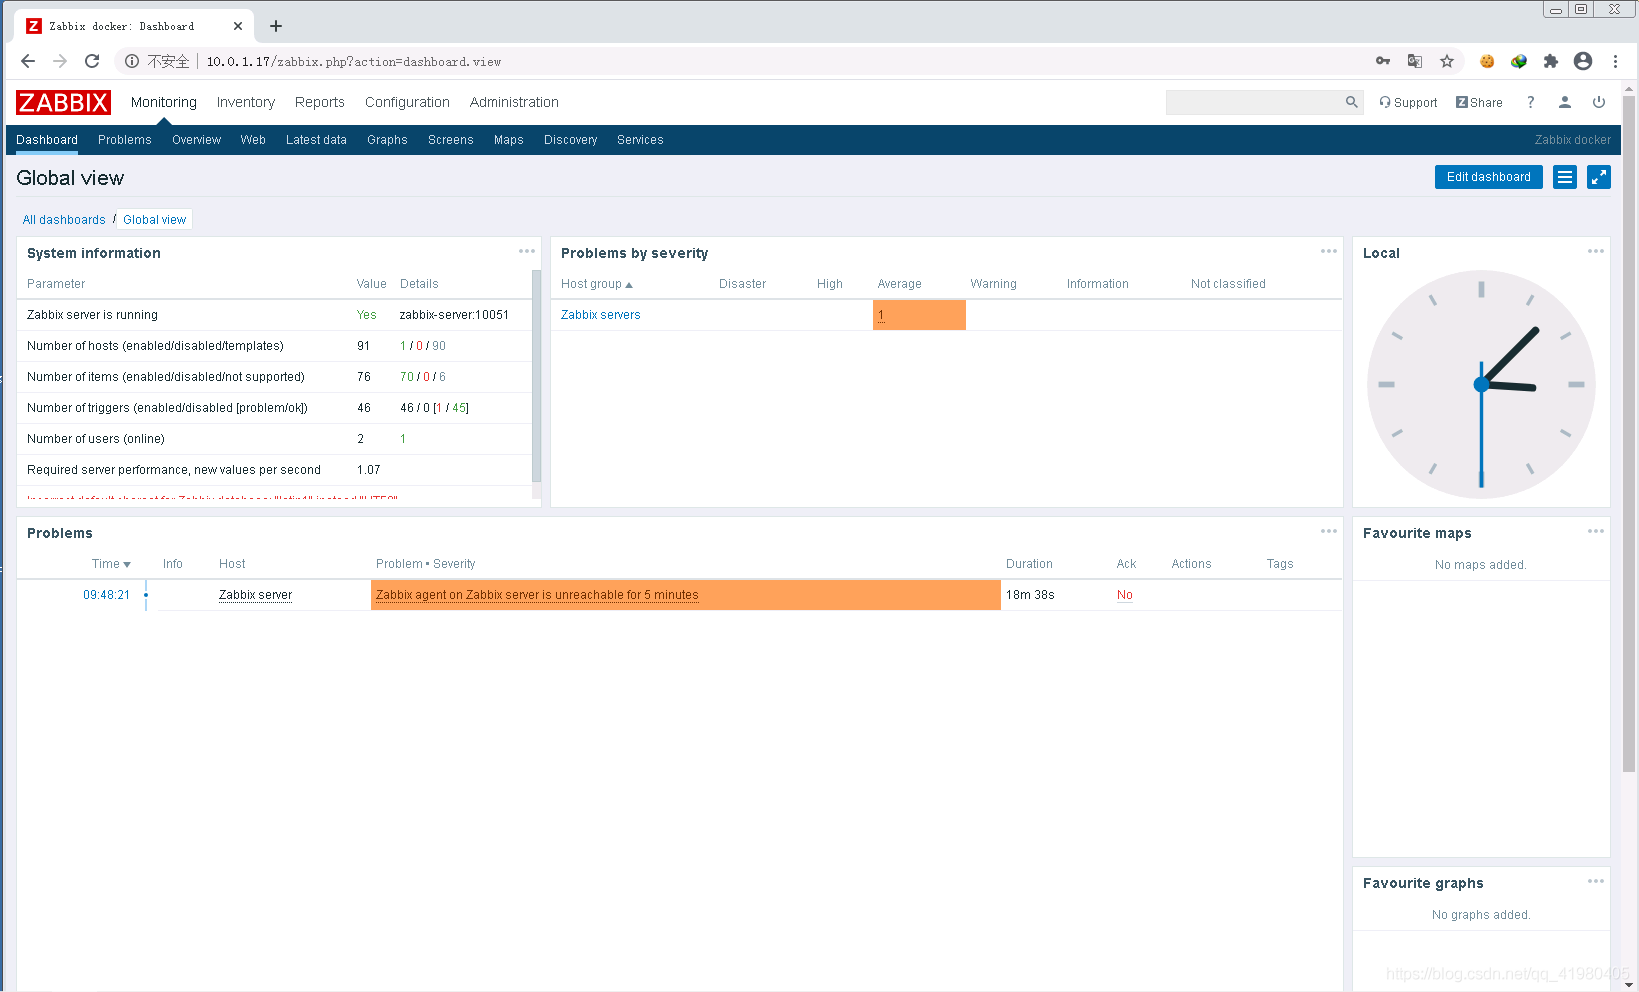
Task: Open System information widget options menu
Action: click(527, 251)
